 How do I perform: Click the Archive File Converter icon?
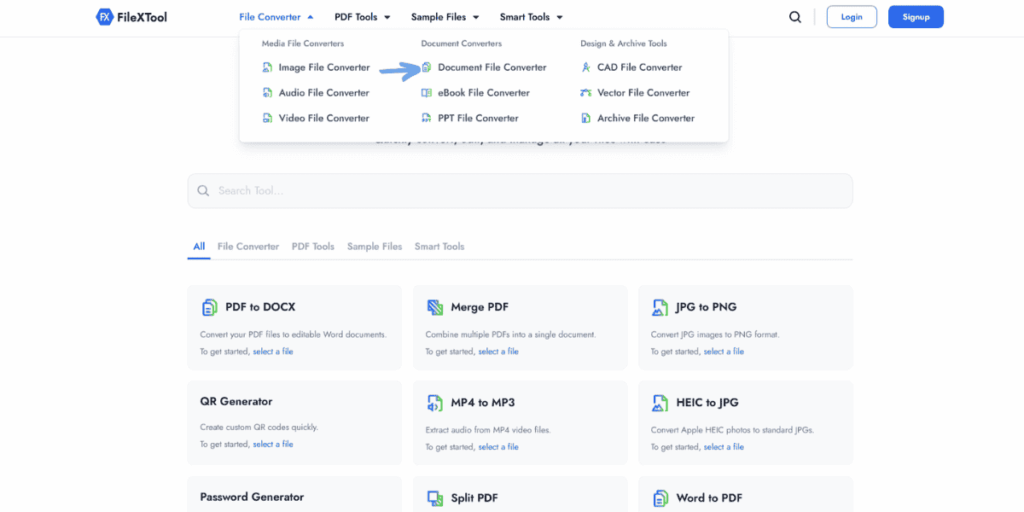[x=586, y=118]
